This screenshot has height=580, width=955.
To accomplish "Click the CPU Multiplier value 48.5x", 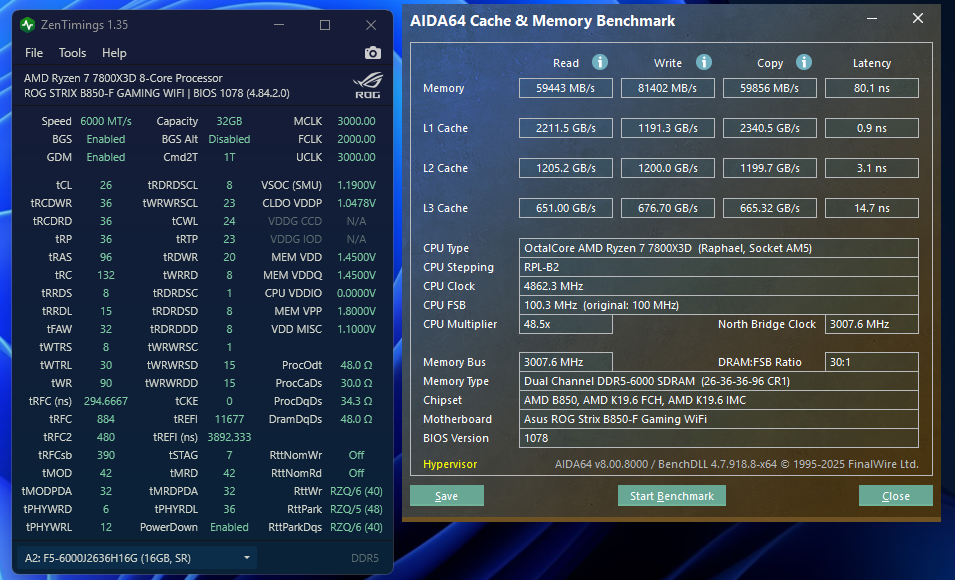I will point(566,324).
